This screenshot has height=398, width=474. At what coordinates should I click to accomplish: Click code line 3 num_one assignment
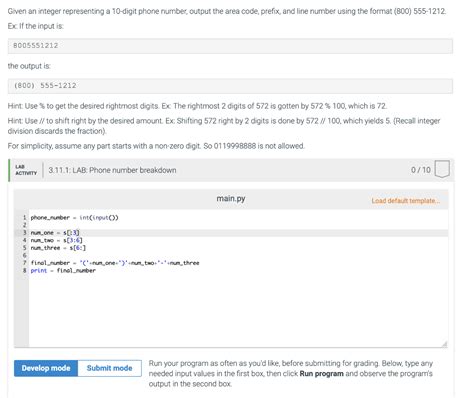pyautogui.click(x=55, y=233)
